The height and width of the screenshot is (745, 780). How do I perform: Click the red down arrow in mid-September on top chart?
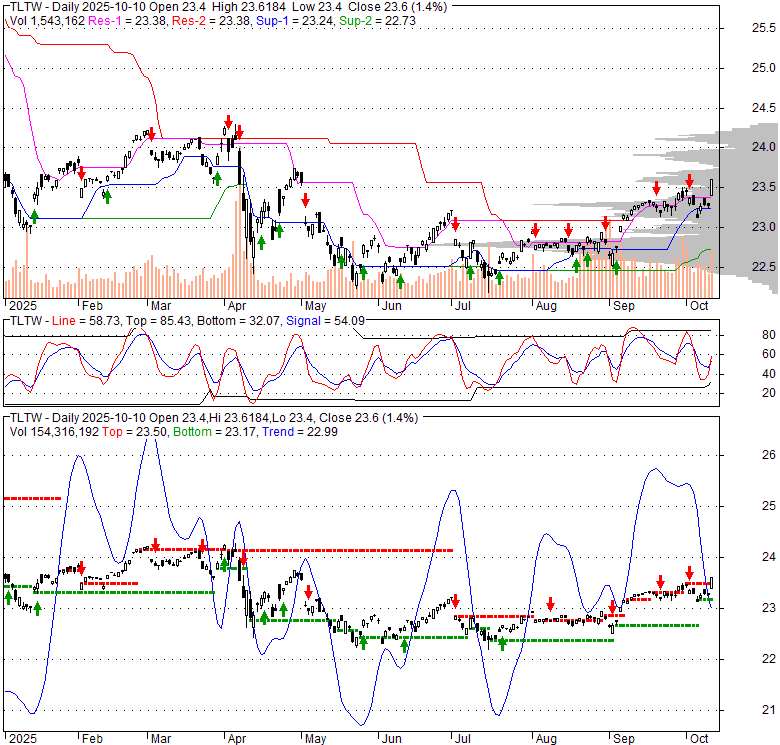click(656, 187)
